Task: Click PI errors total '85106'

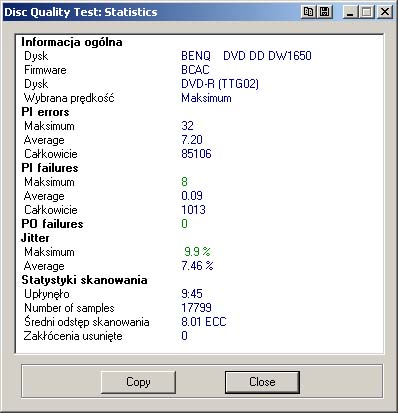Action: [196, 154]
